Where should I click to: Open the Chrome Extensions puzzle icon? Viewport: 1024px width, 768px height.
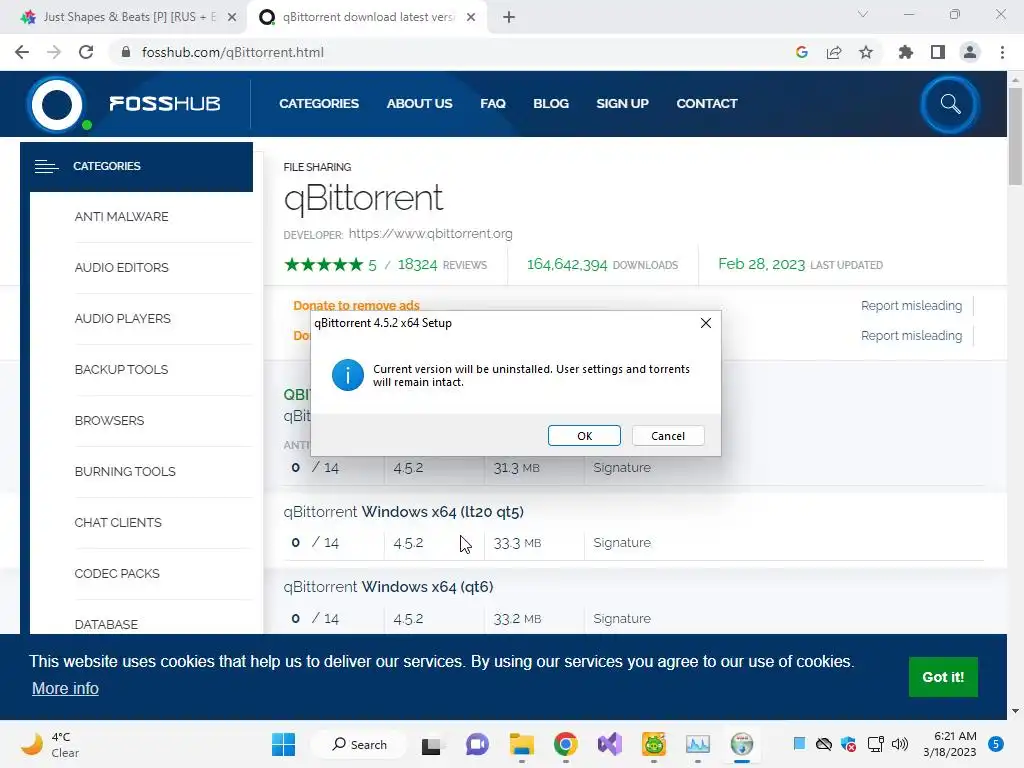pos(905,52)
